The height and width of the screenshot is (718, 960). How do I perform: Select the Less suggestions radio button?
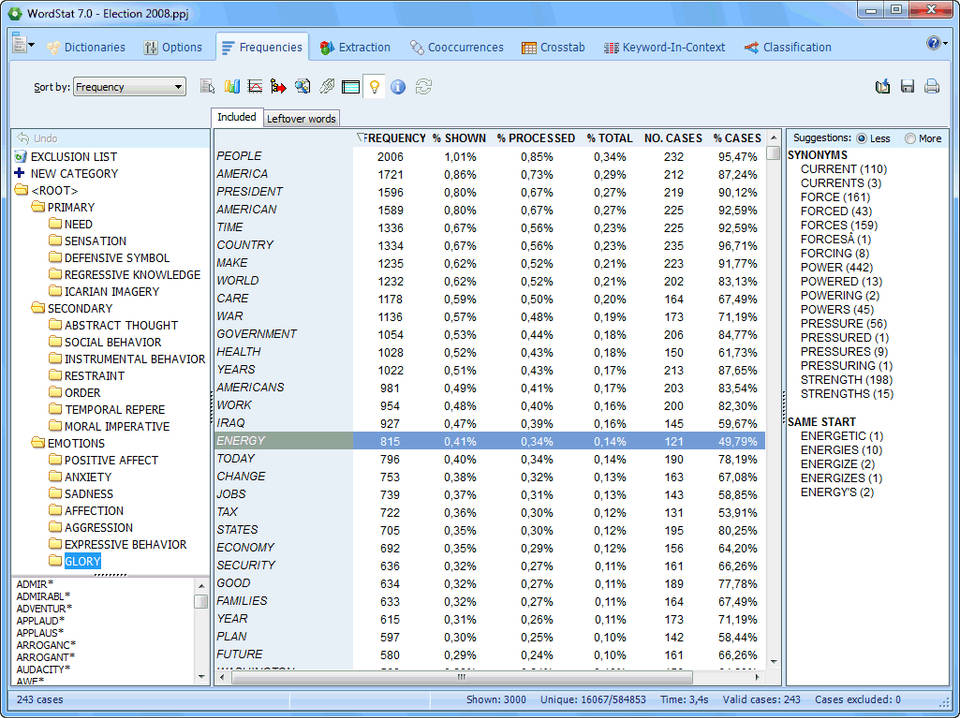click(x=861, y=139)
